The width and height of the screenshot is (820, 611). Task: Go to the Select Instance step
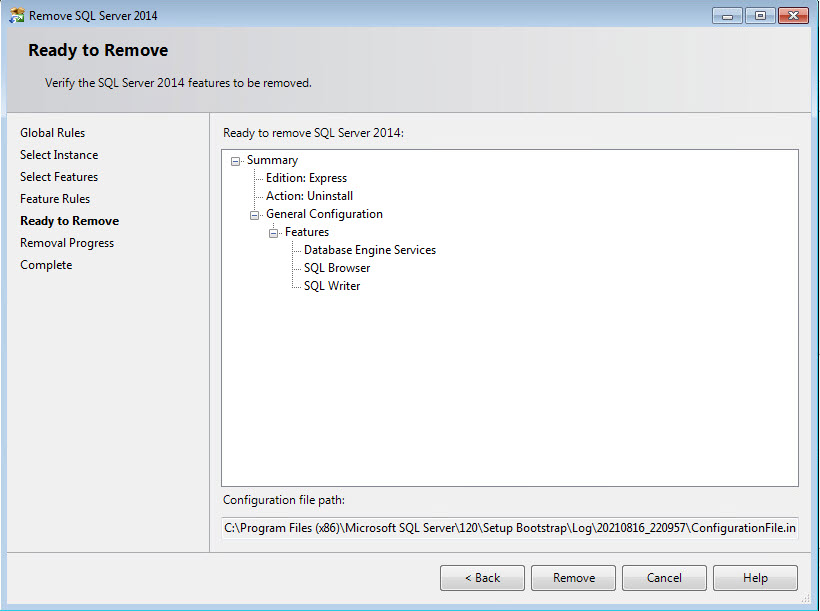[x=59, y=155]
